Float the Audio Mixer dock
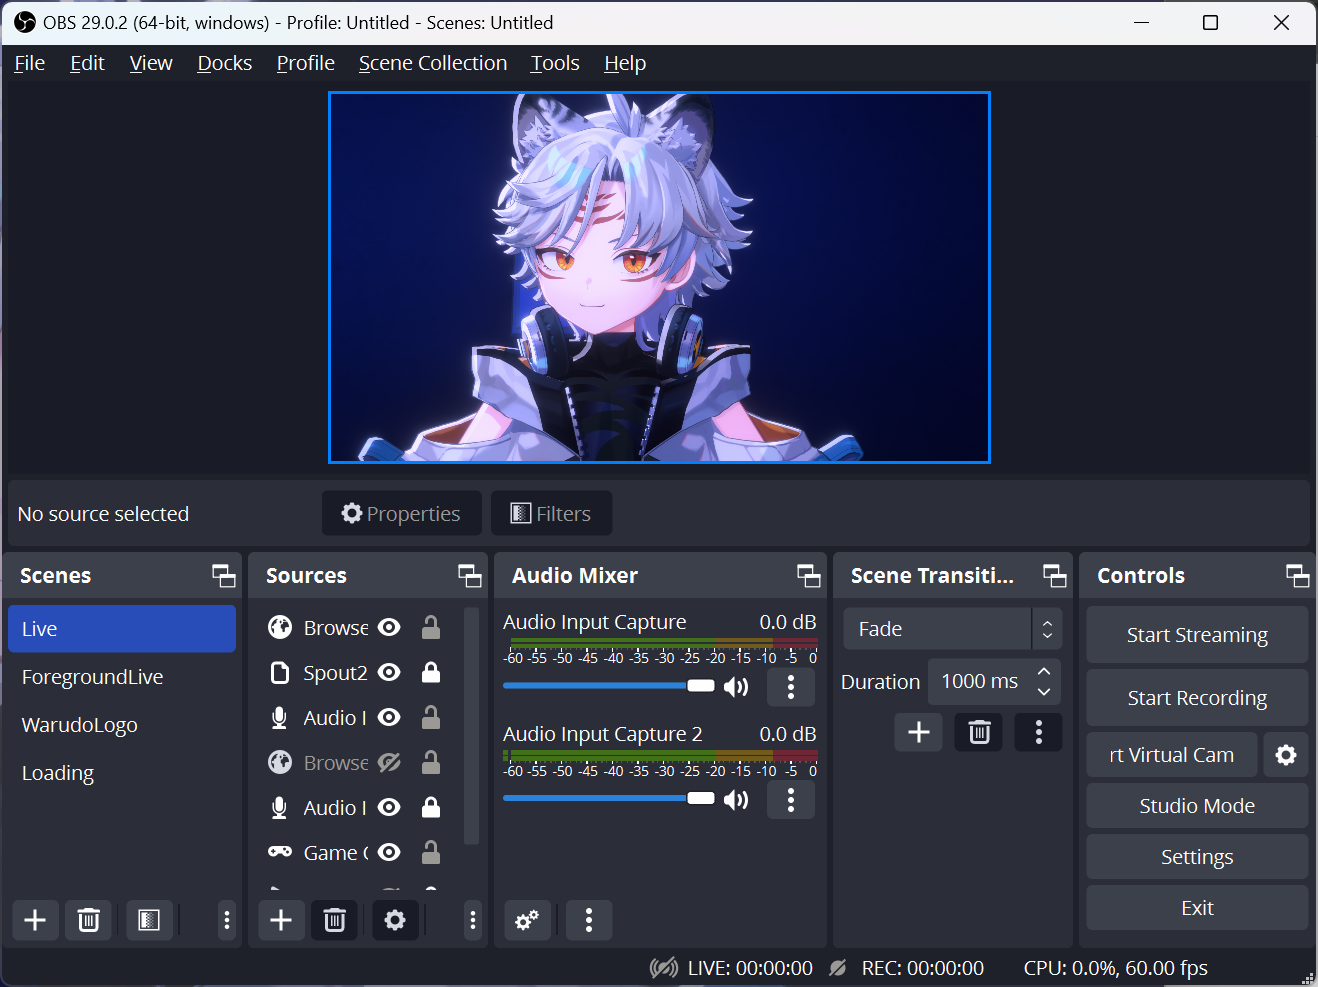1318x987 pixels. click(x=809, y=576)
